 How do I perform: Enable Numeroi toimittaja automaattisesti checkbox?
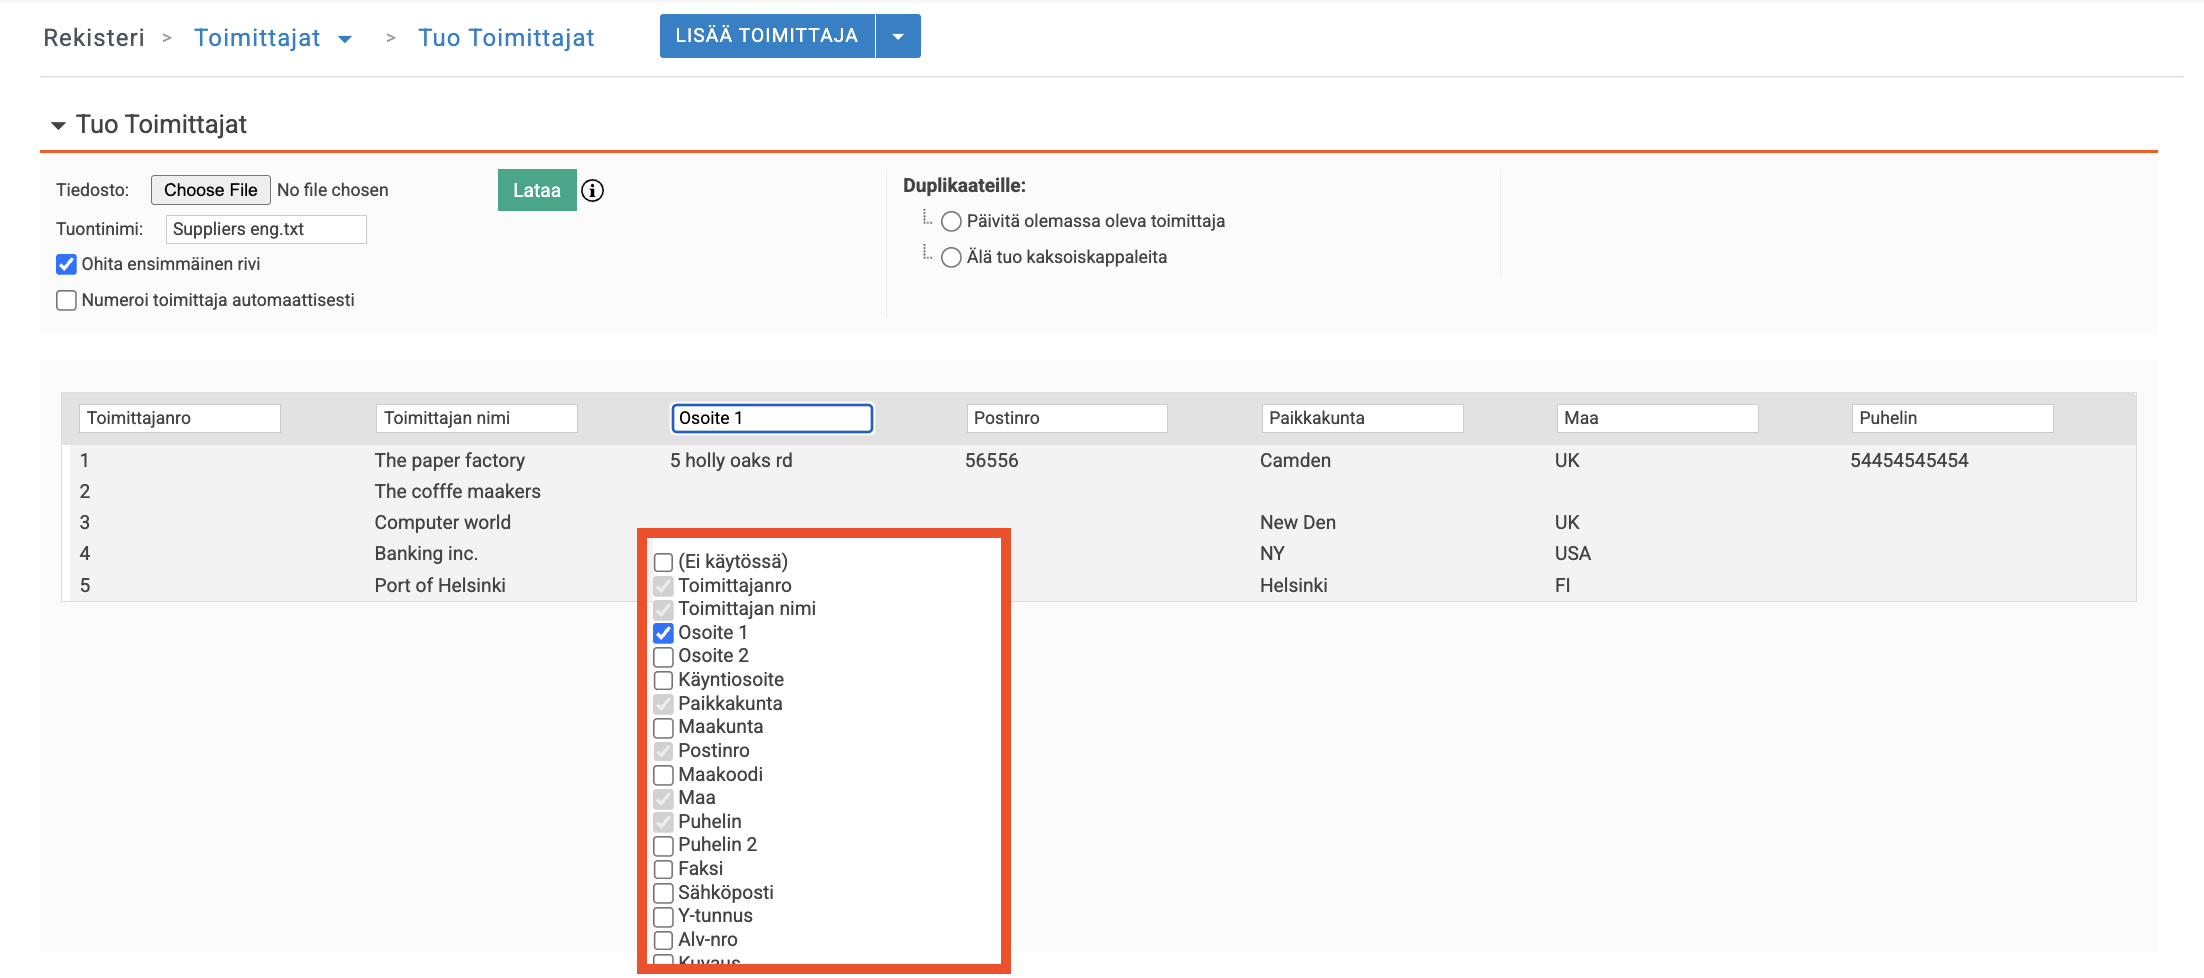67,300
